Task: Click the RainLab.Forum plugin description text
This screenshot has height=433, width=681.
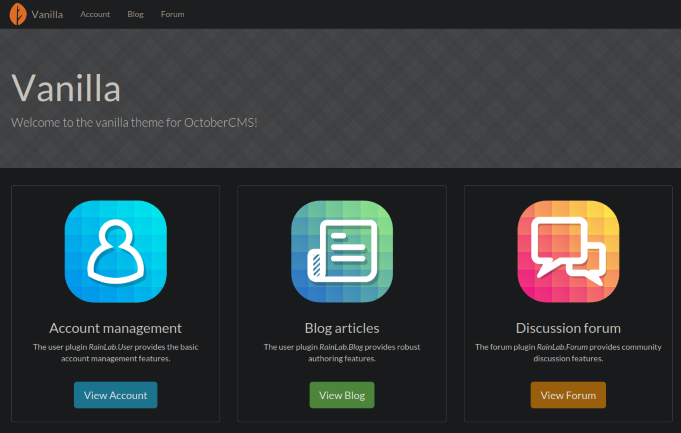Action: (x=568, y=353)
